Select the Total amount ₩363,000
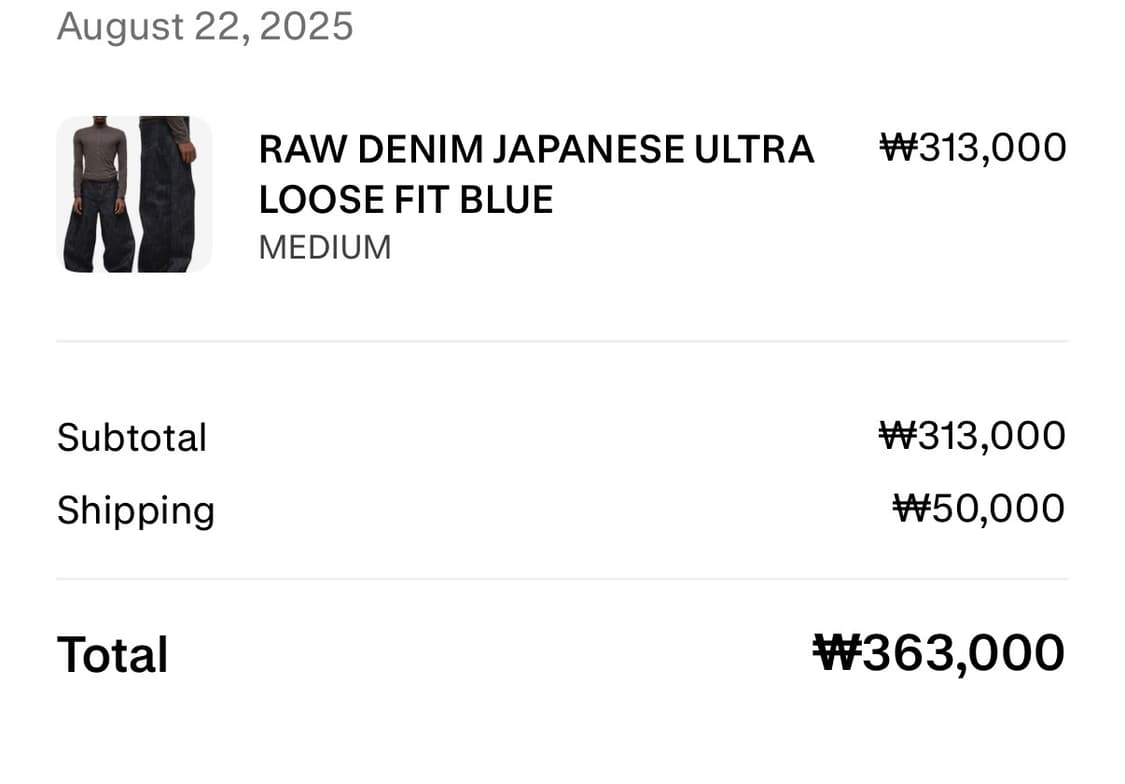The height and width of the screenshot is (784, 1125). (x=939, y=653)
